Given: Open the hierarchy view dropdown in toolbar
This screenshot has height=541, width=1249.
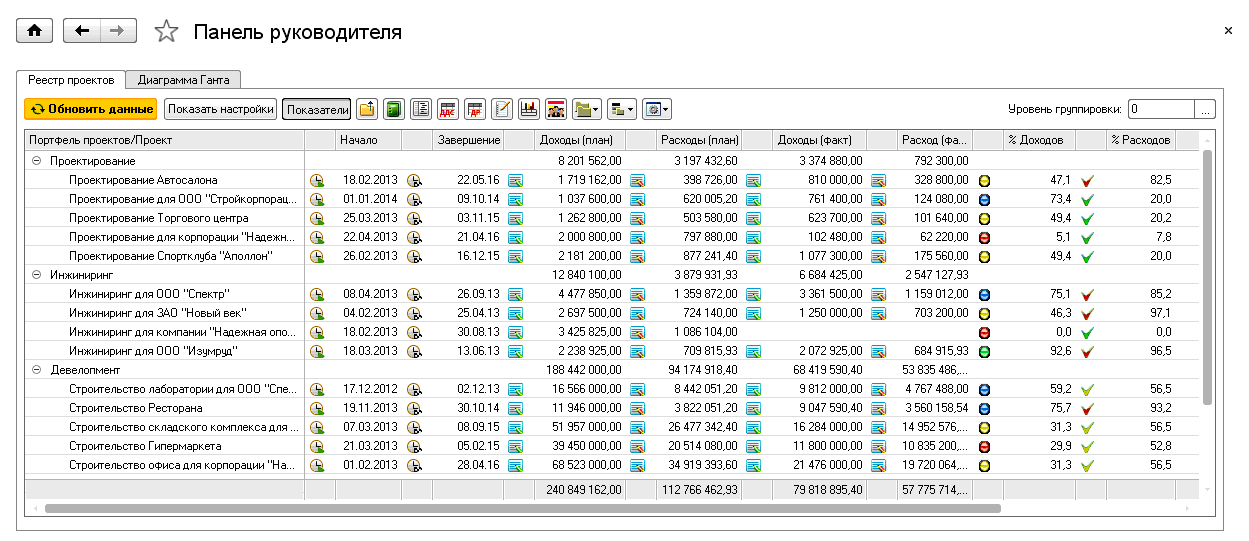Looking at the screenshot, I should coord(621,109).
